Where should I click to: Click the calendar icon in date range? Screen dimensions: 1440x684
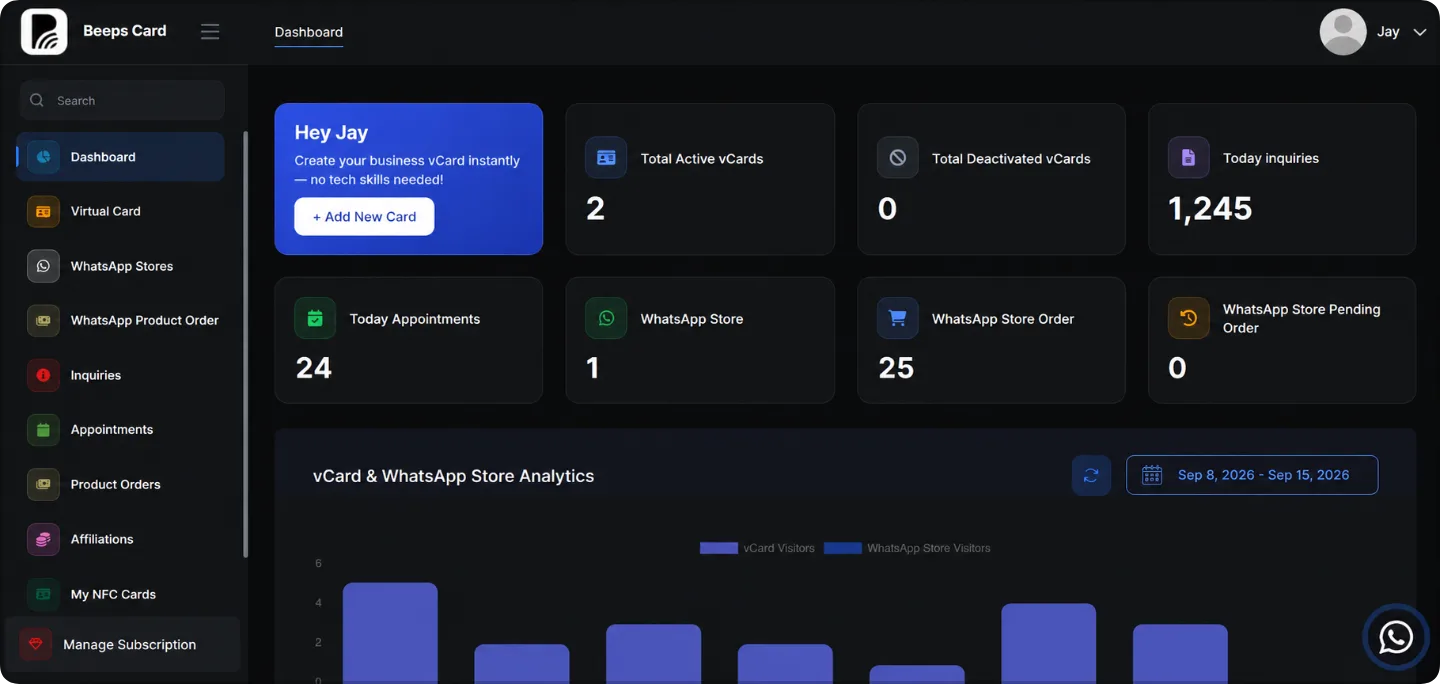pos(1152,475)
